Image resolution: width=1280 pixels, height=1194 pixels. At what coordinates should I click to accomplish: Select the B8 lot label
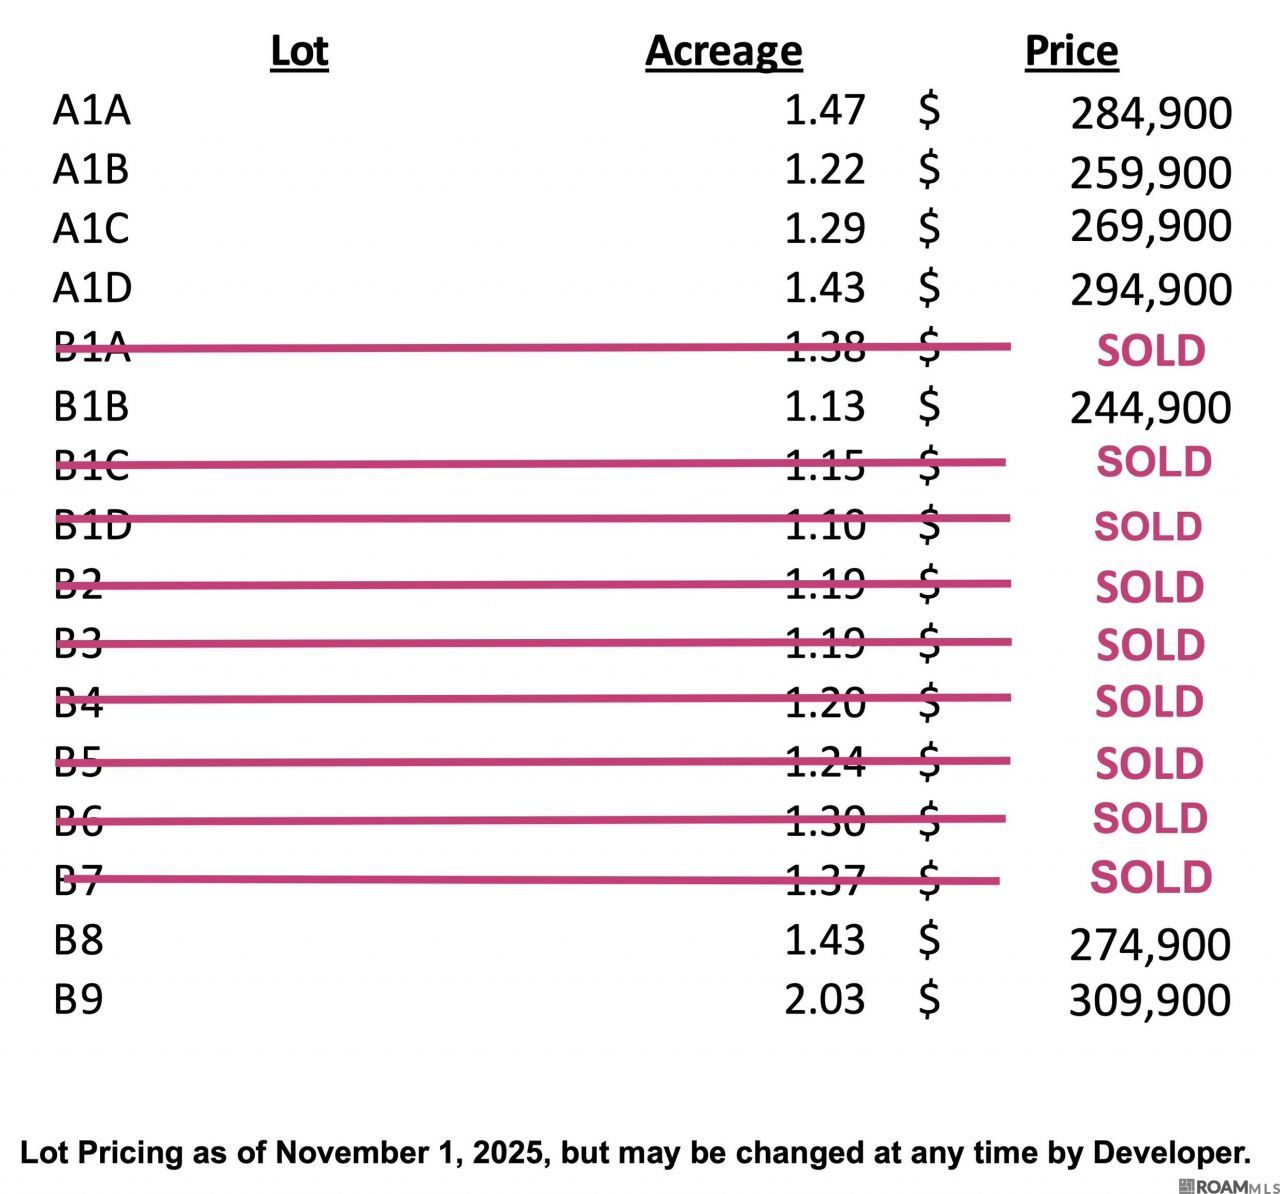(78, 940)
